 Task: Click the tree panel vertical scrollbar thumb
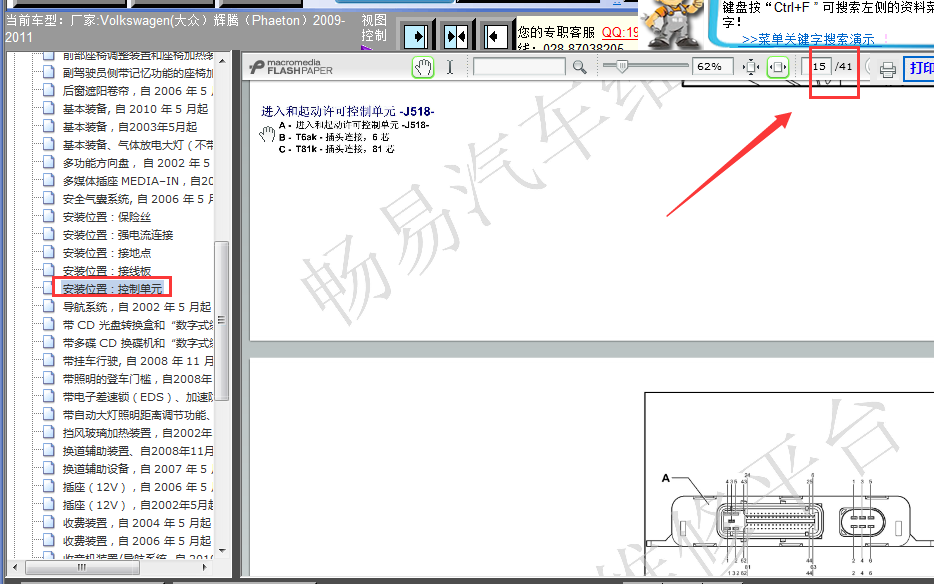pos(221,321)
